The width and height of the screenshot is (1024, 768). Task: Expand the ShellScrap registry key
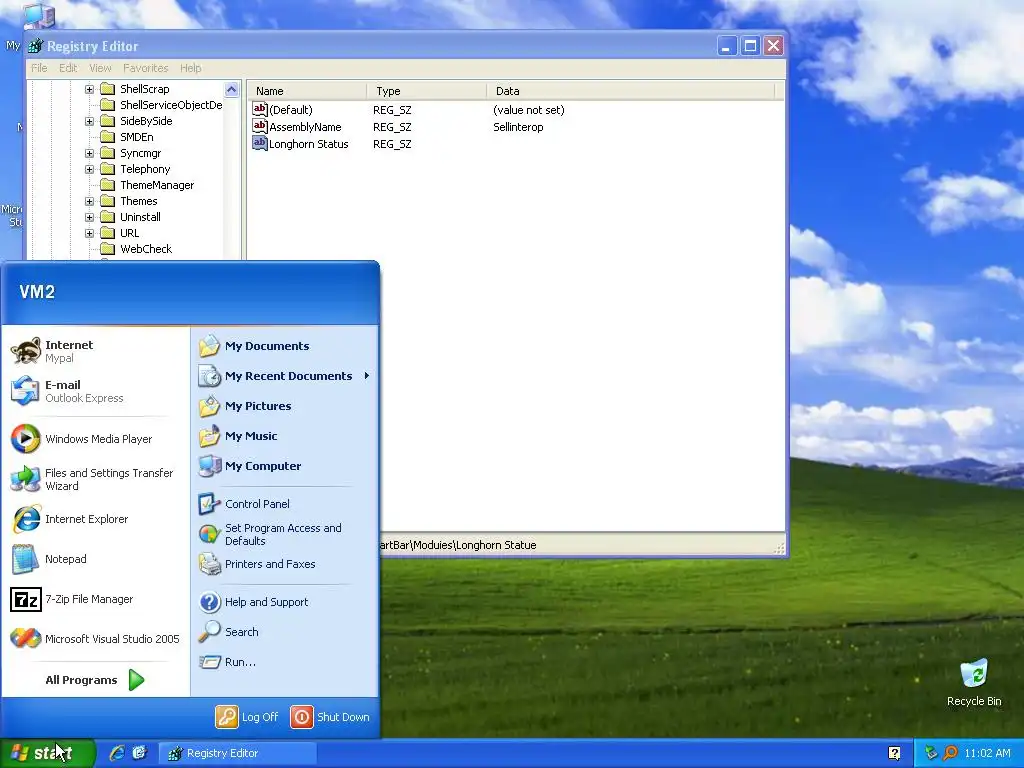coord(89,89)
